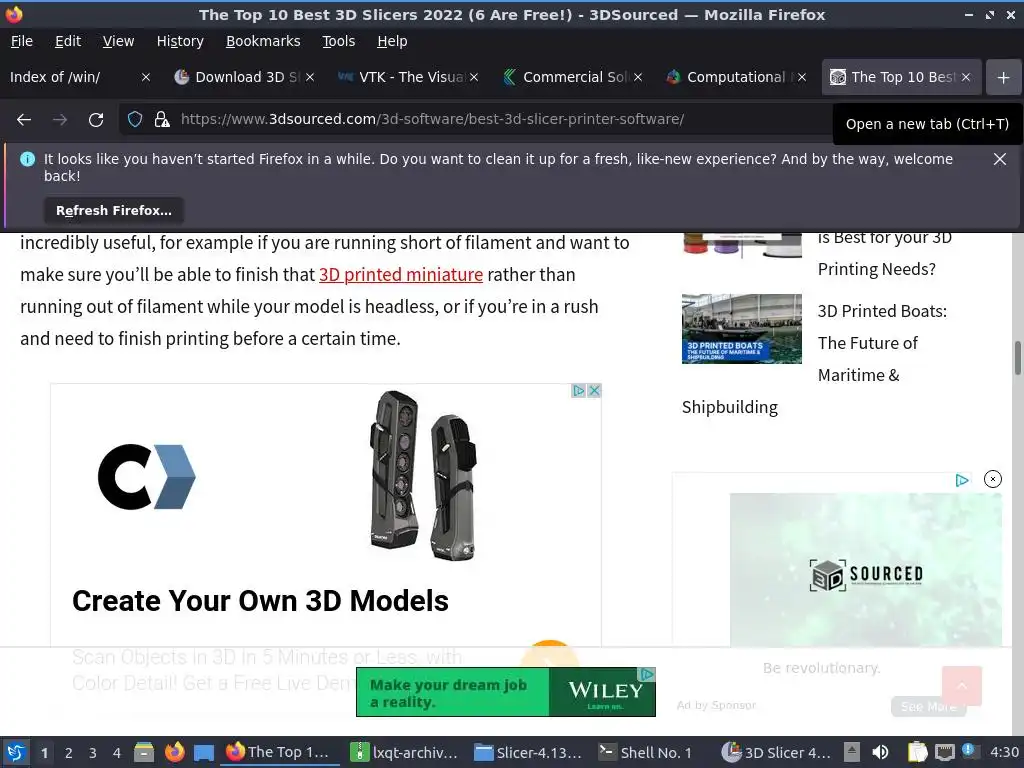Viewport: 1024px width, 768px height.
Task: Close the 'Index of /win/' tab
Action: (146, 77)
